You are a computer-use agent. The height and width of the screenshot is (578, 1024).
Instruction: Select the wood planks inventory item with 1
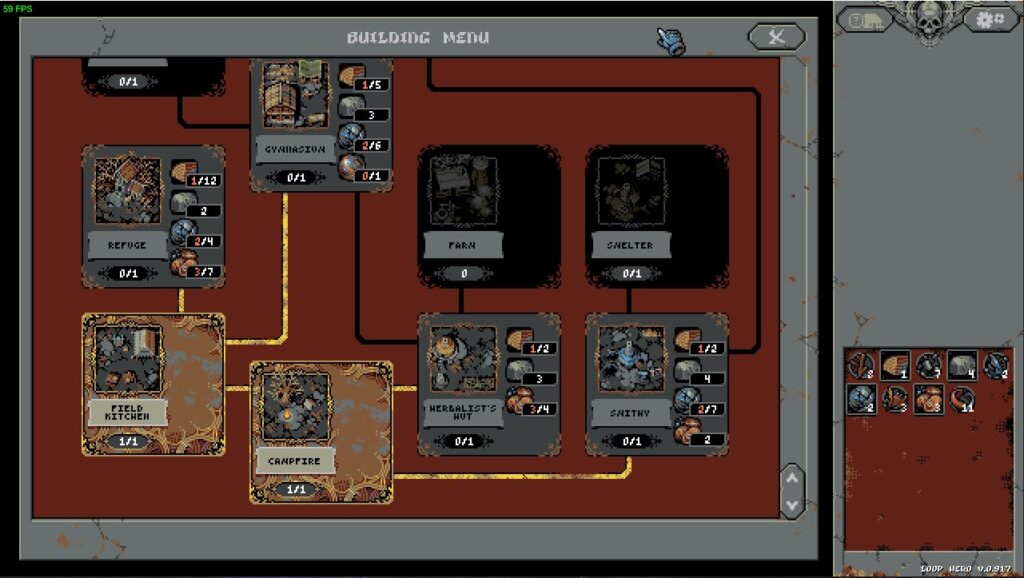895,366
